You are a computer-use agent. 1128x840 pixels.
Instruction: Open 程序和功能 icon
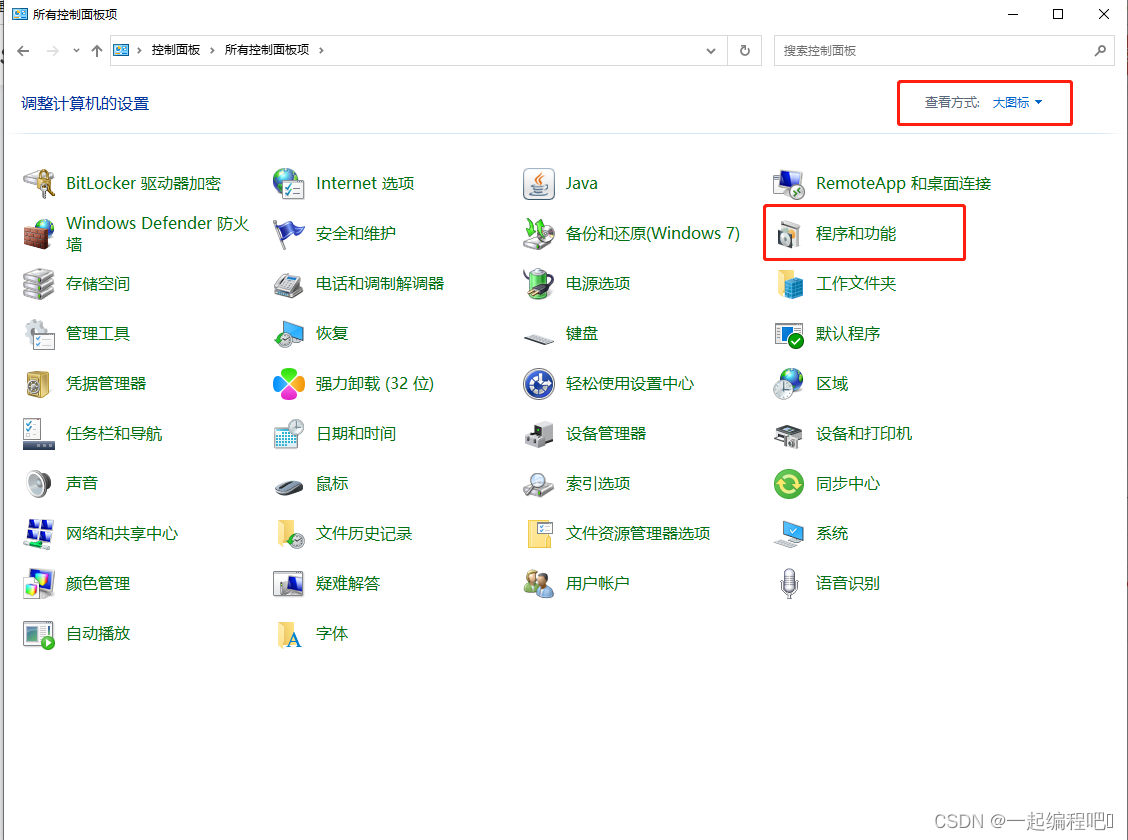coord(788,234)
